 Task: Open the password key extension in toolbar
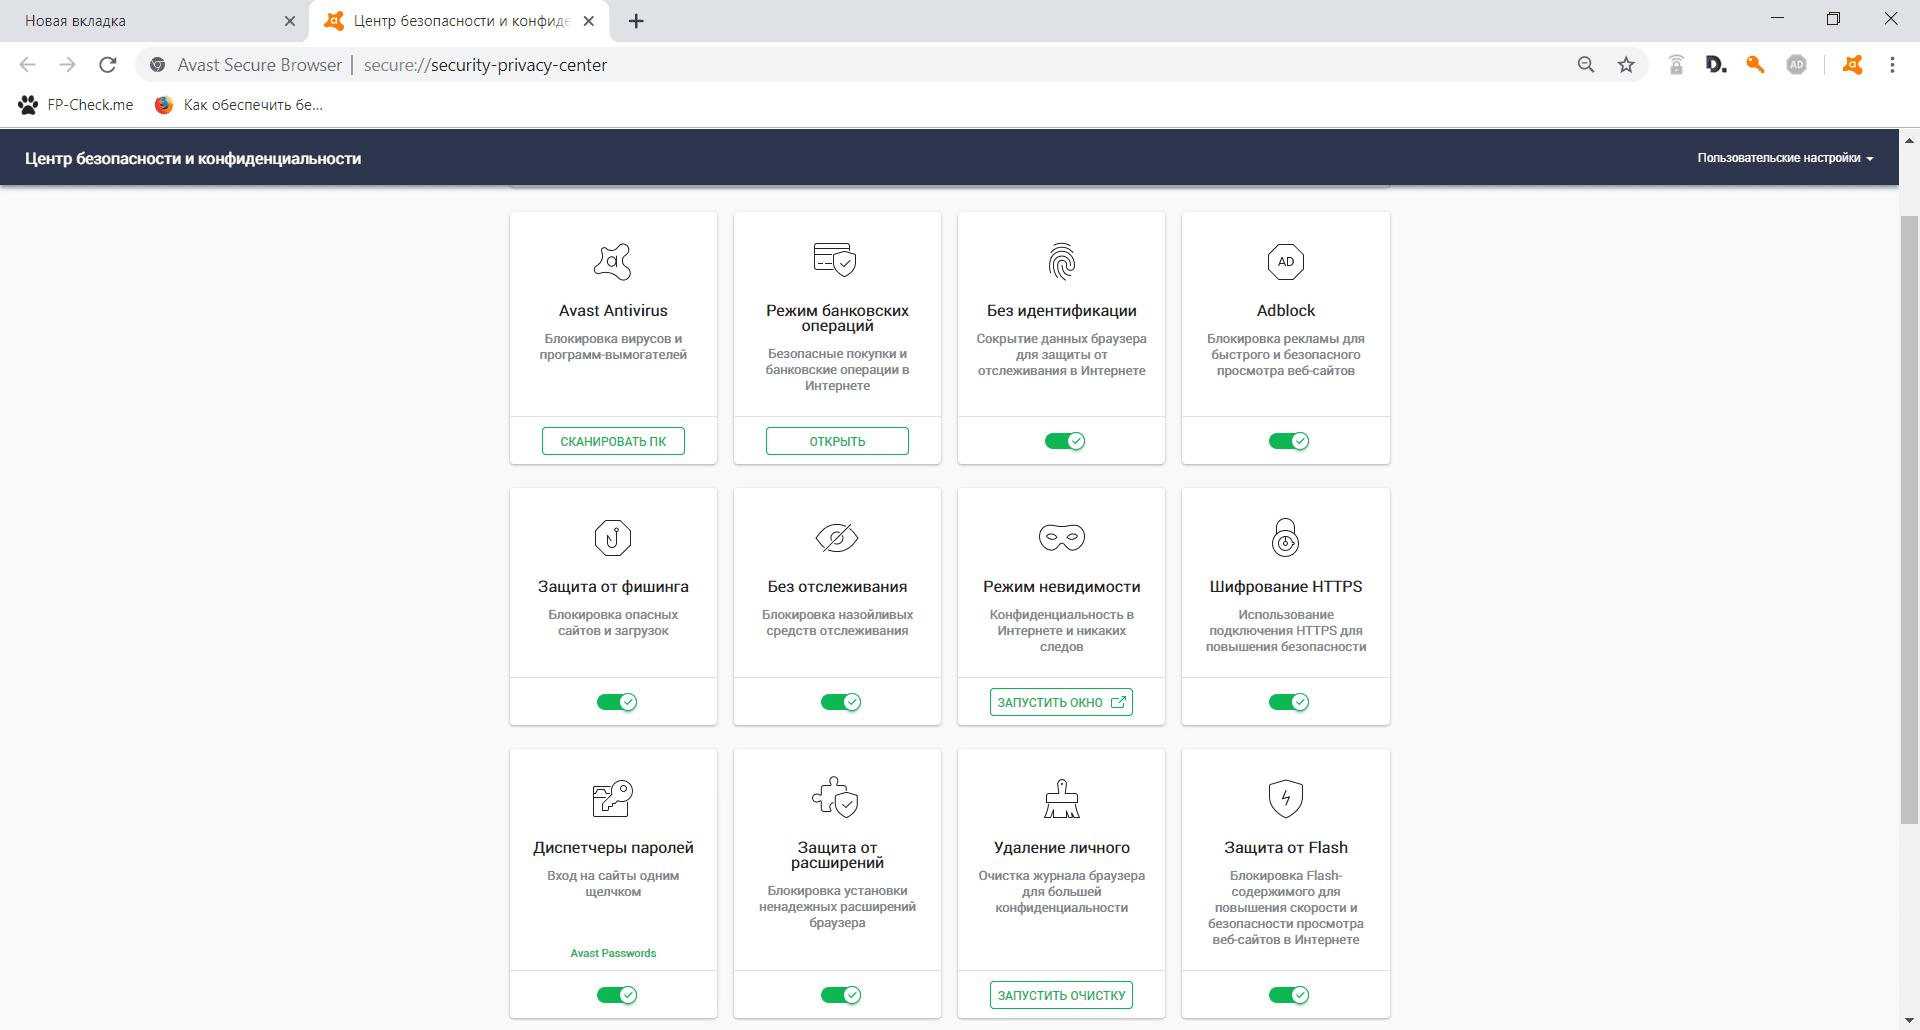pos(1755,65)
